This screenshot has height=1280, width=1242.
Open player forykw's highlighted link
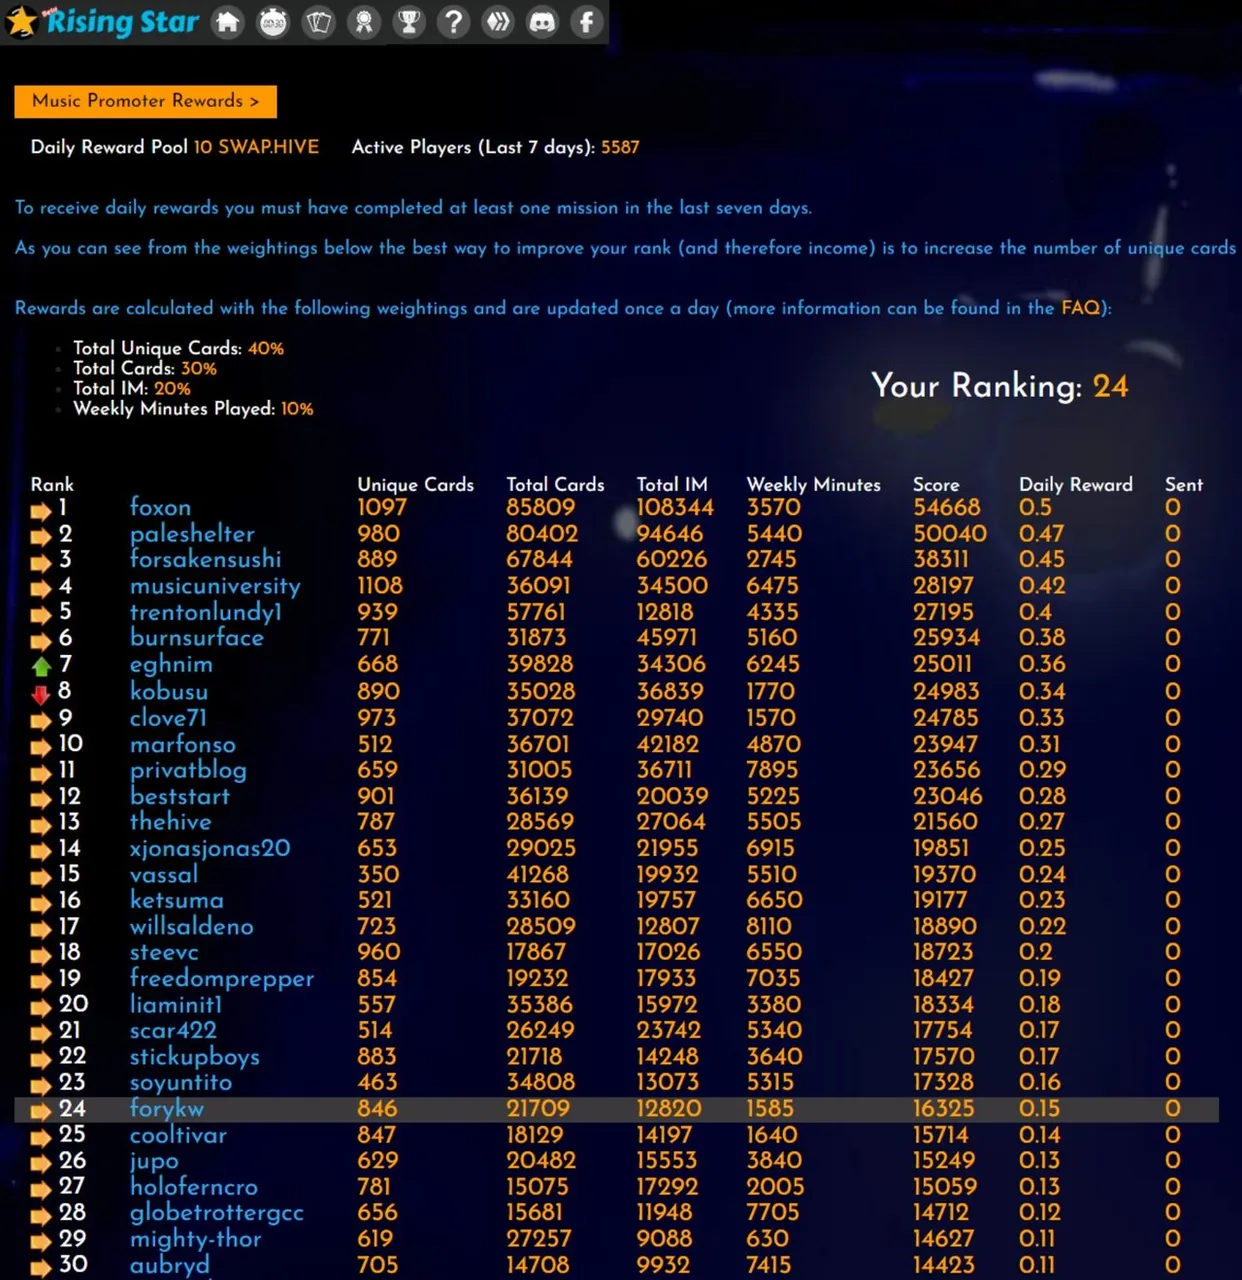167,1109
